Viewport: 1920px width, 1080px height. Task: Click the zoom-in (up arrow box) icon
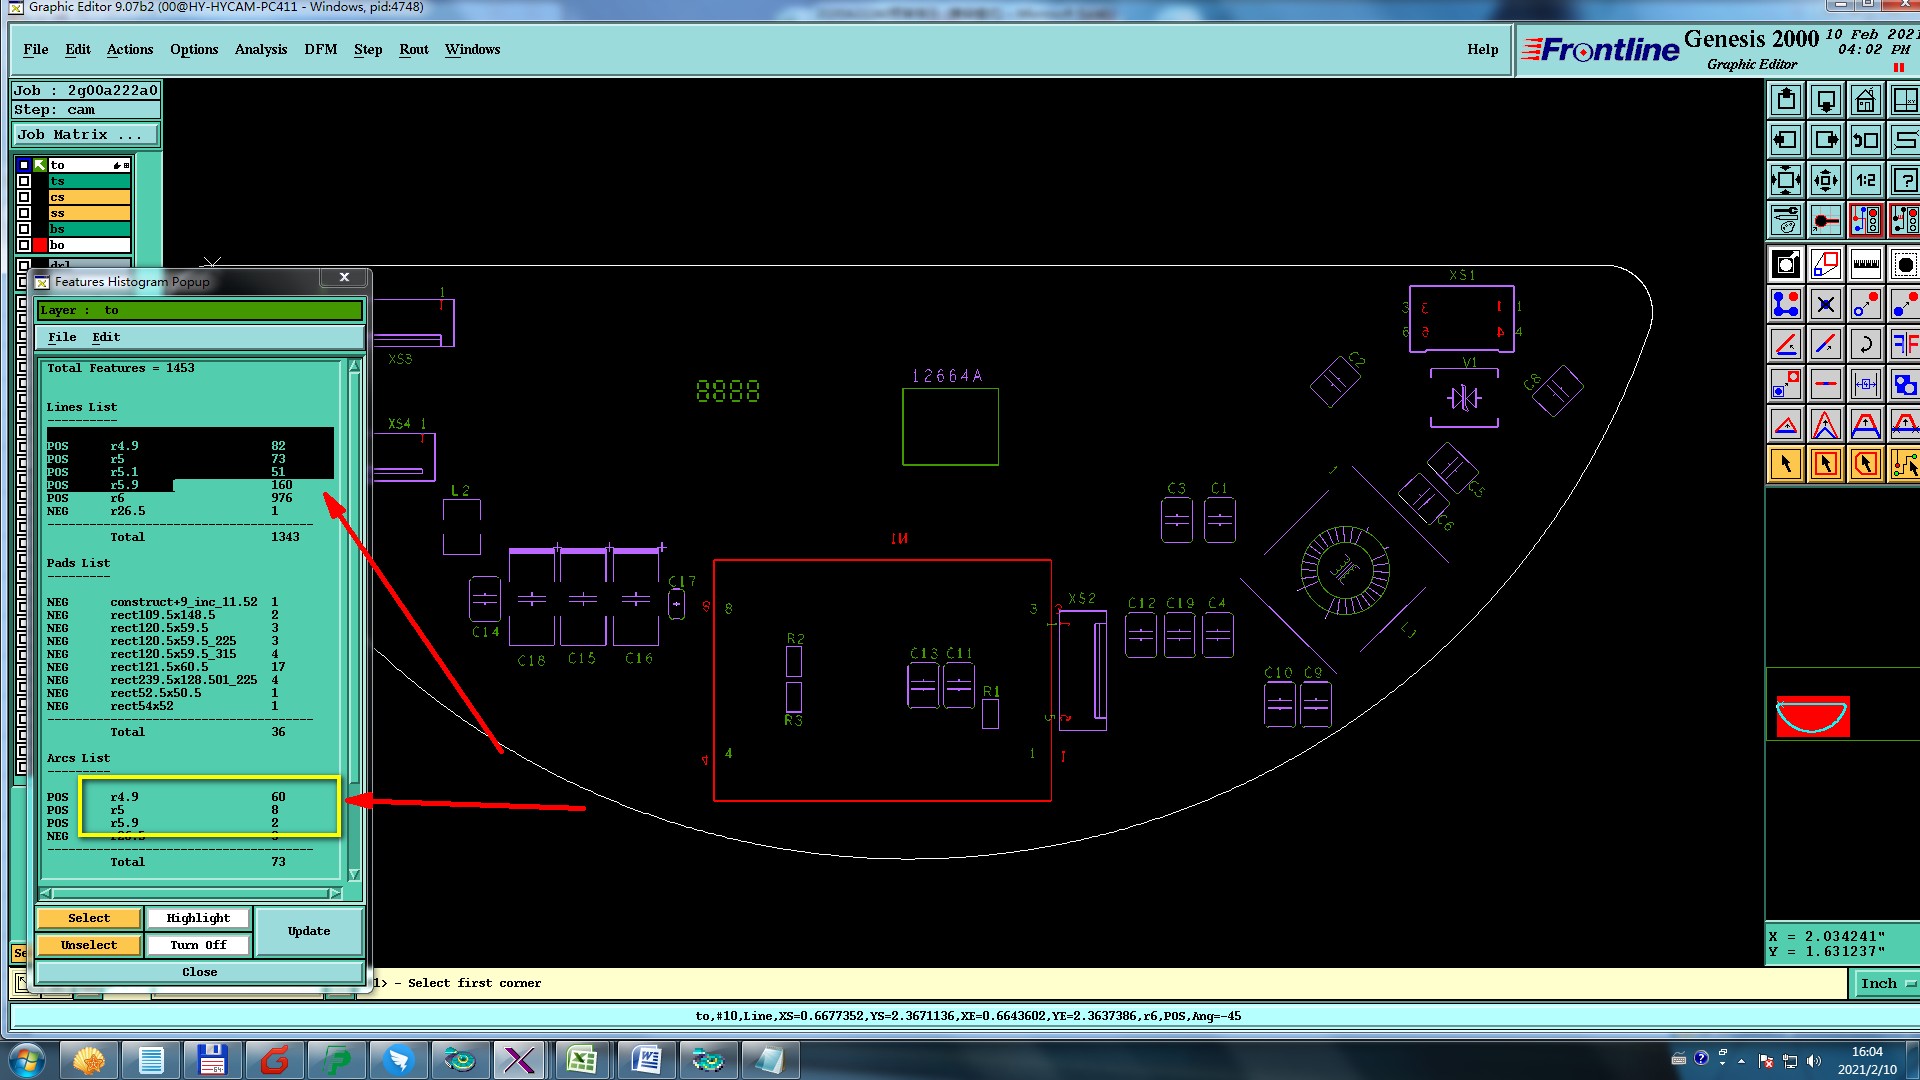(x=1786, y=100)
